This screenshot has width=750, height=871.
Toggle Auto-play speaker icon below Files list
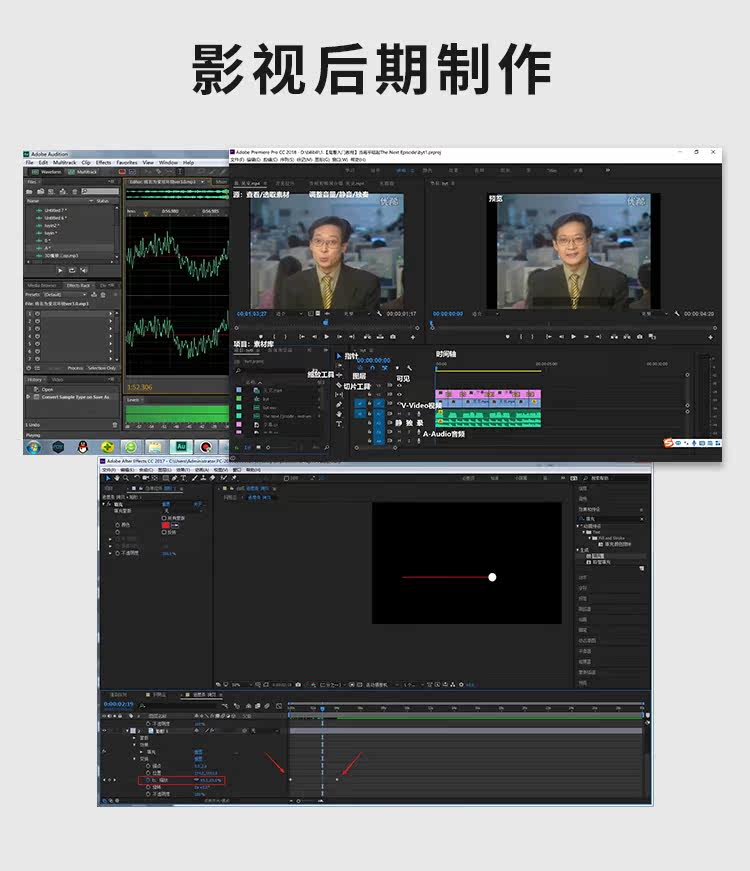[x=84, y=271]
